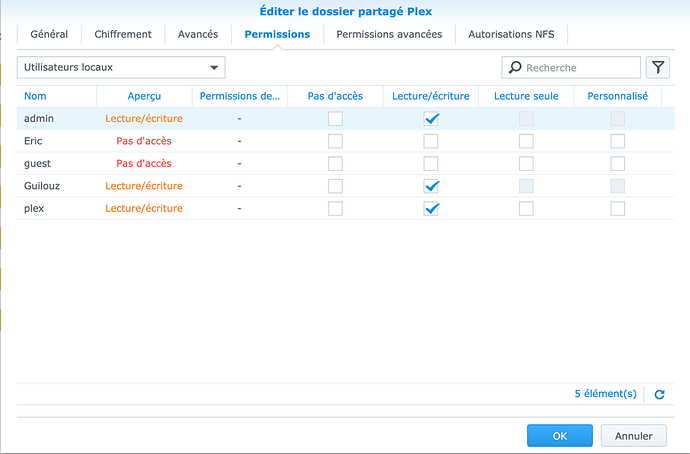Sort by the Nom column header
The height and width of the screenshot is (454, 690).
click(36, 96)
